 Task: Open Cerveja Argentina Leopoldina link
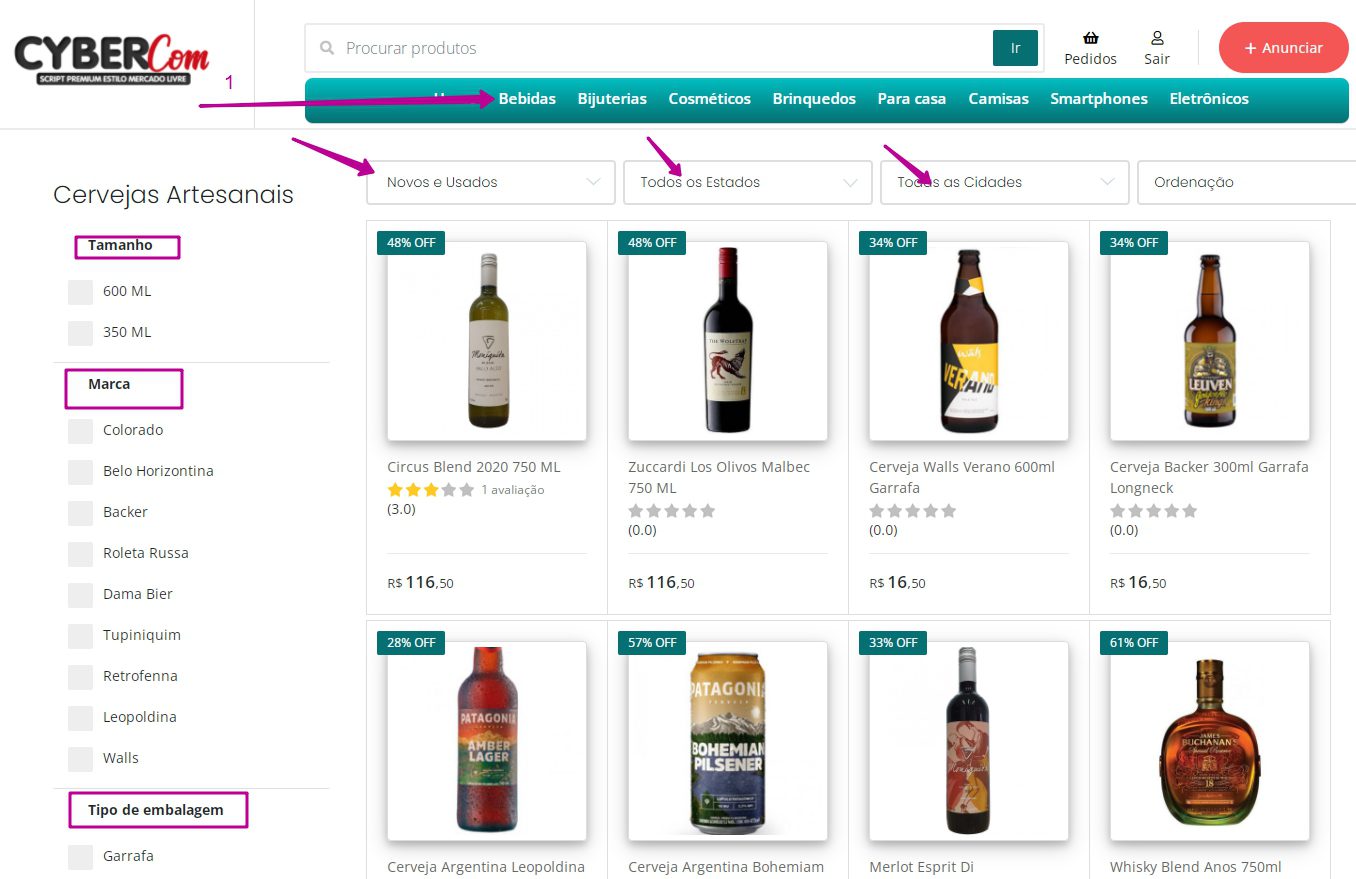pyautogui.click(x=486, y=867)
